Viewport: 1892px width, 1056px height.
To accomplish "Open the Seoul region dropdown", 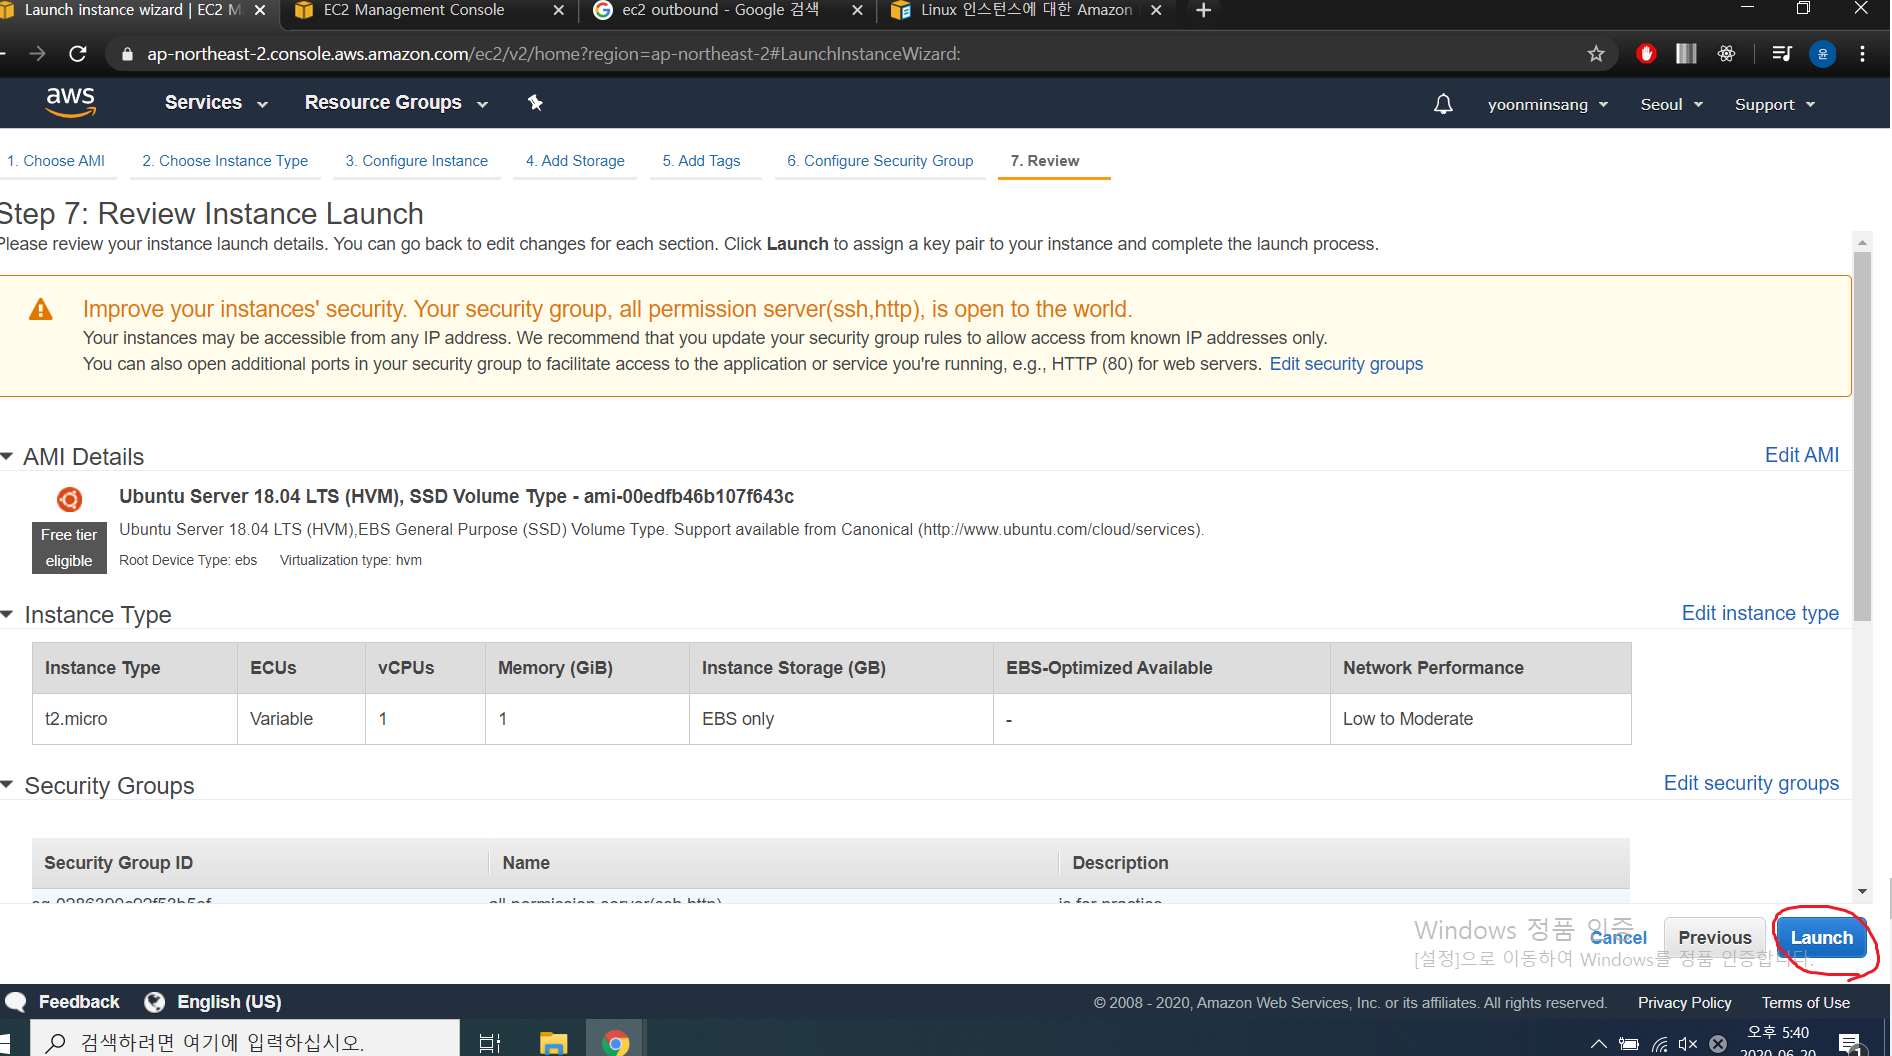I will [x=1671, y=104].
